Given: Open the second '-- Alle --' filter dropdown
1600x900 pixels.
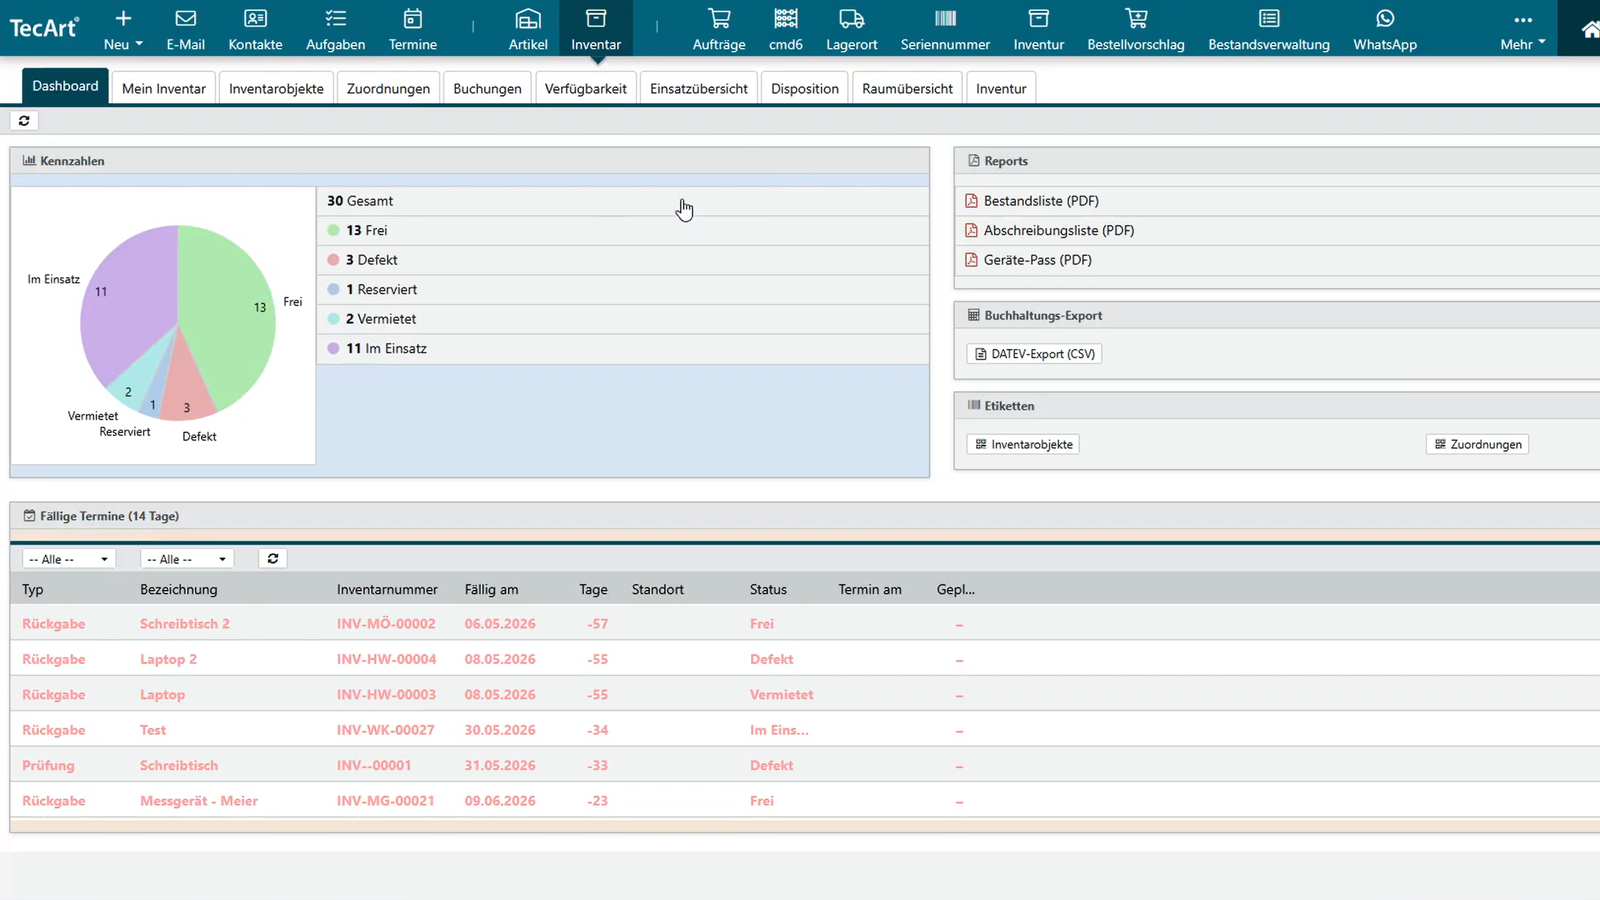Looking at the screenshot, I should tap(187, 559).
